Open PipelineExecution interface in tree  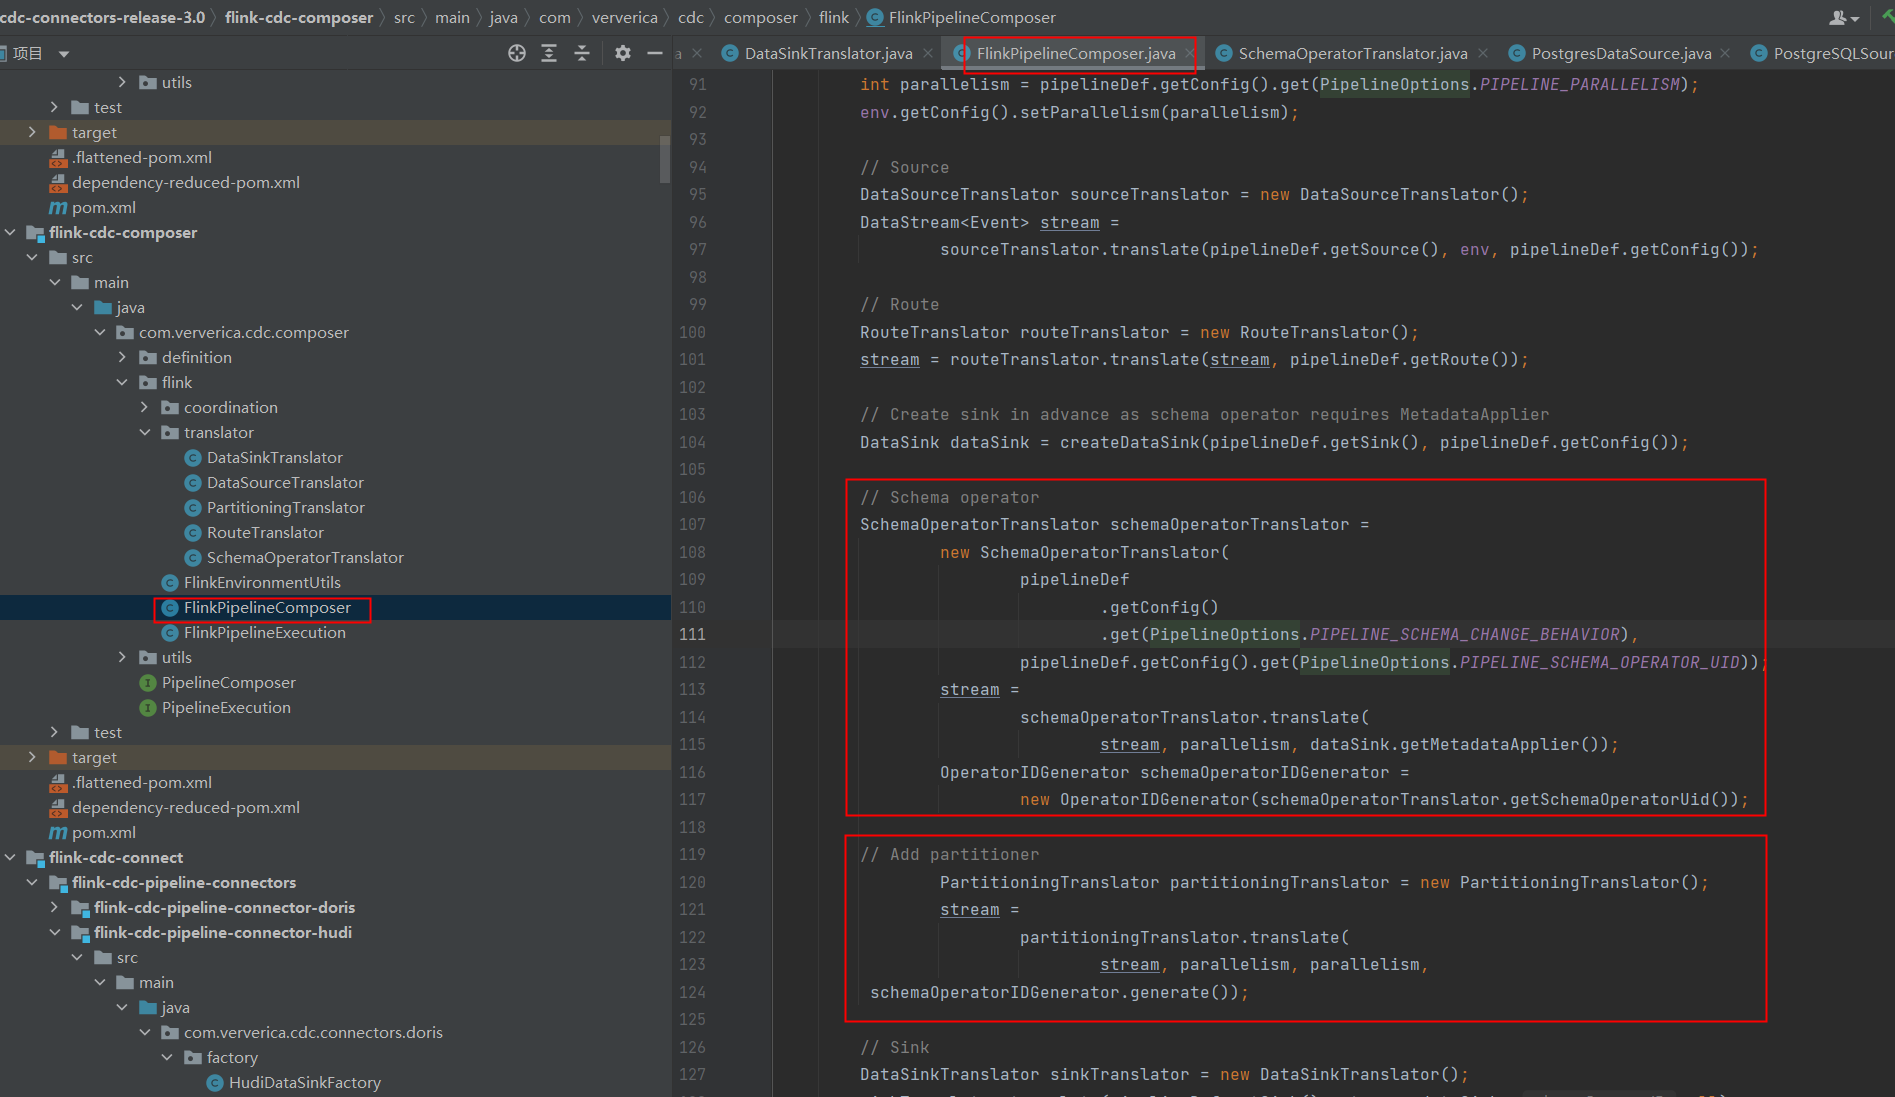pyautogui.click(x=226, y=707)
